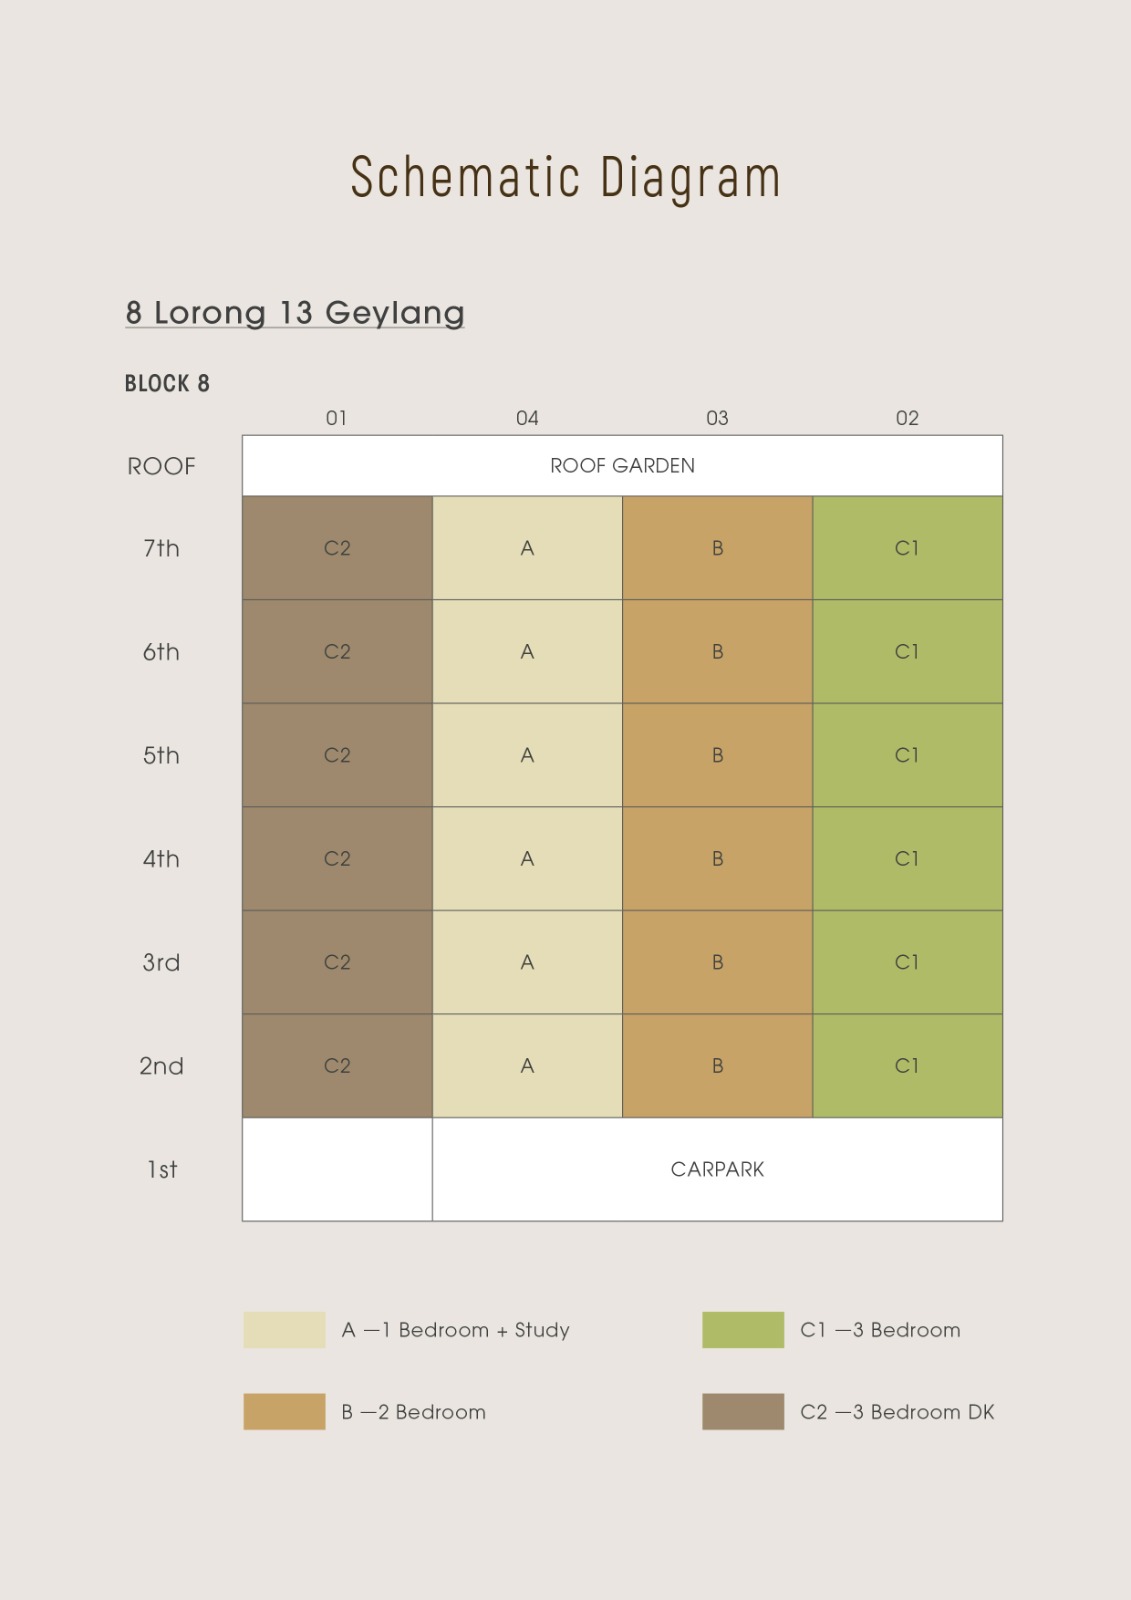Select the 6th floor B unit cell
1131x1600 pixels.
(717, 652)
